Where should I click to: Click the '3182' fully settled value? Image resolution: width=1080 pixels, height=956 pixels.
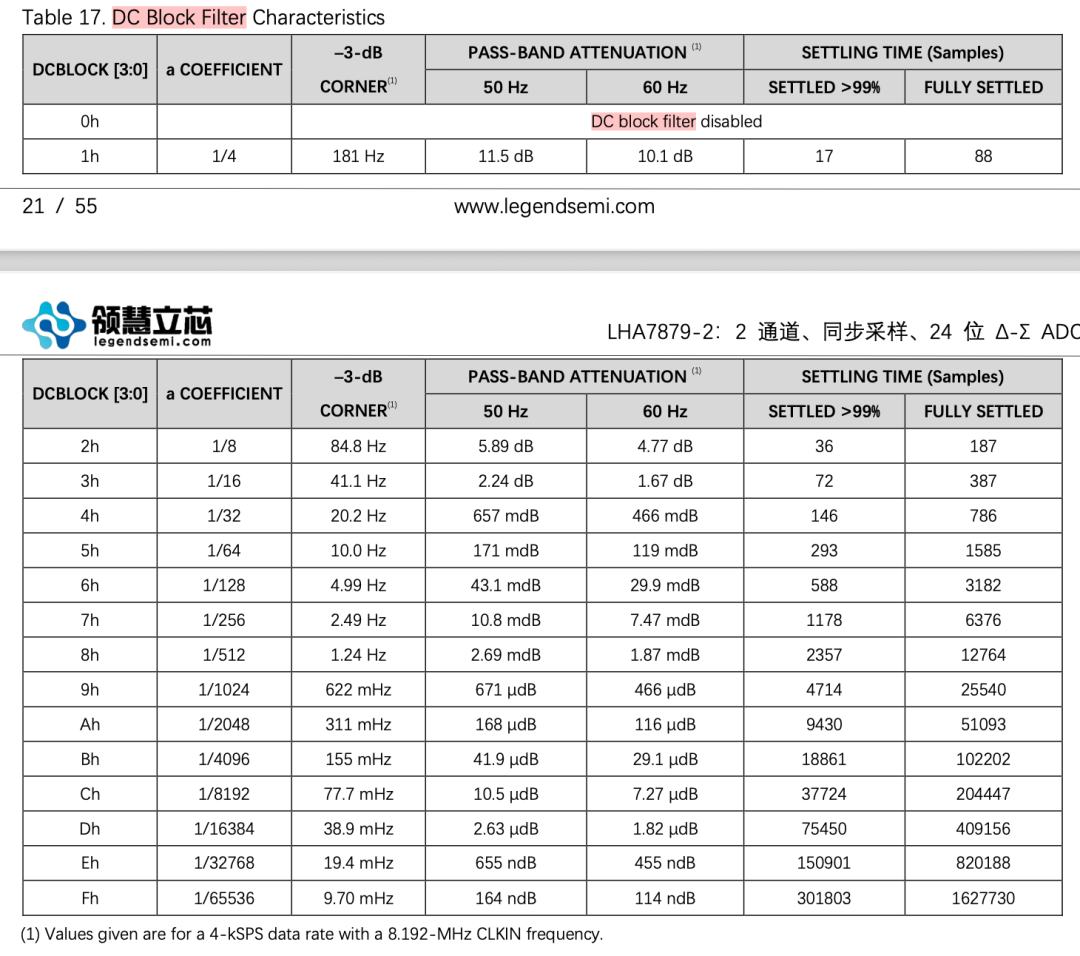983,585
